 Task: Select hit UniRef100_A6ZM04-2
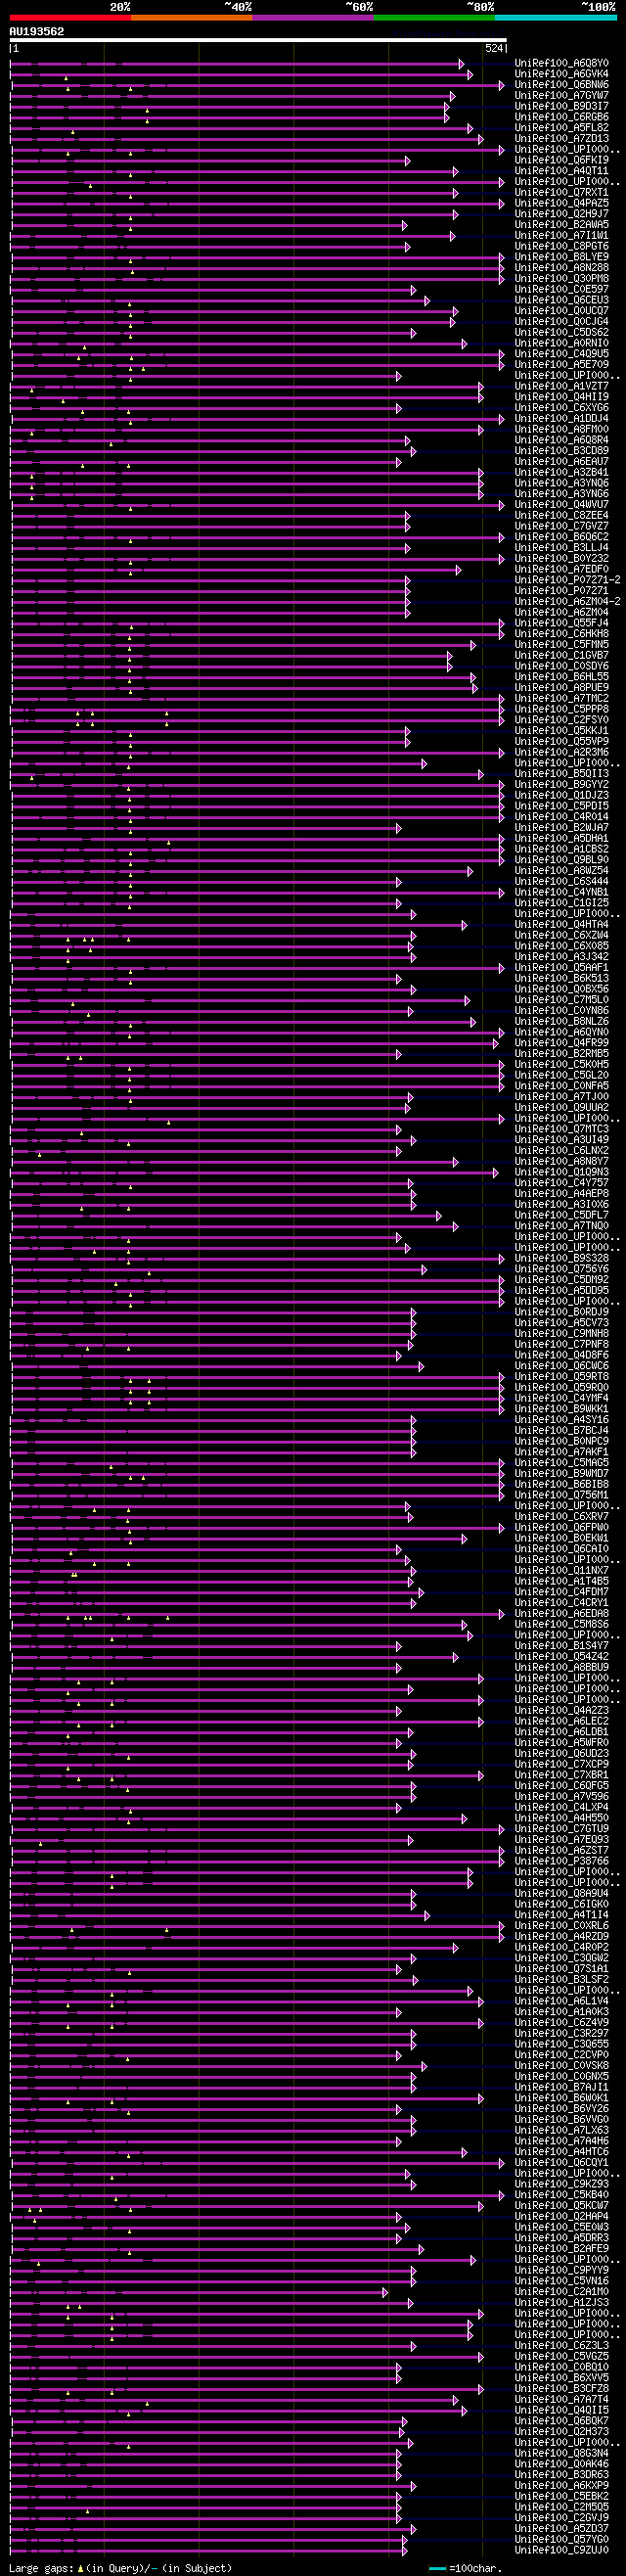(x=568, y=602)
